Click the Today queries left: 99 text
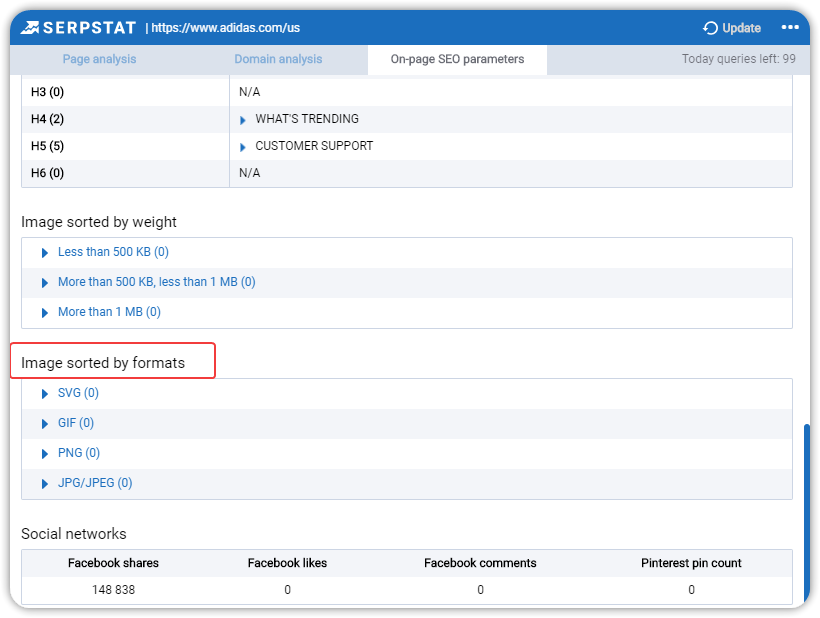The height and width of the screenshot is (618, 820). [738, 59]
